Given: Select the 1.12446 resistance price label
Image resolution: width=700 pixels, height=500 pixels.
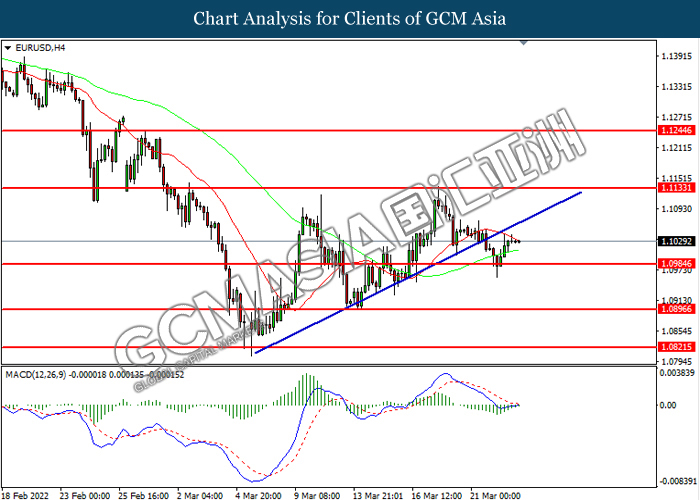Looking at the screenshot, I should [676, 130].
